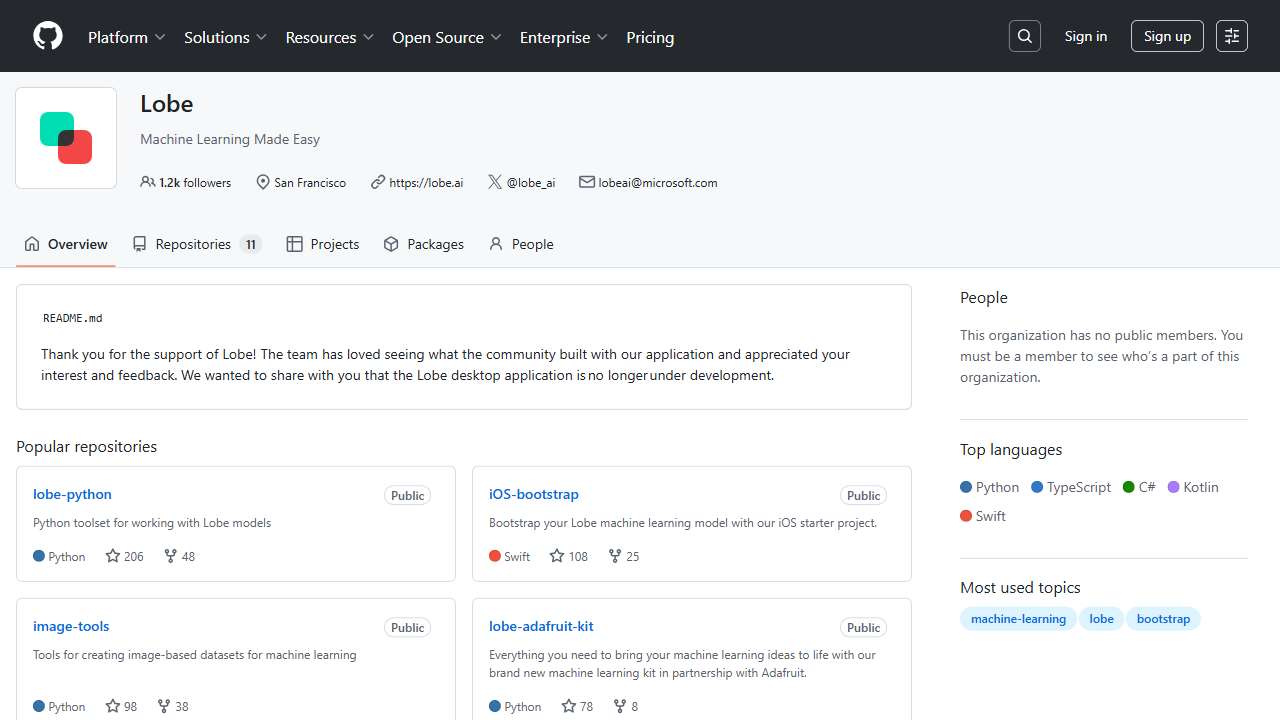Click the star count on lobe-python
Viewport: 1280px width, 720px height.
tap(125, 556)
